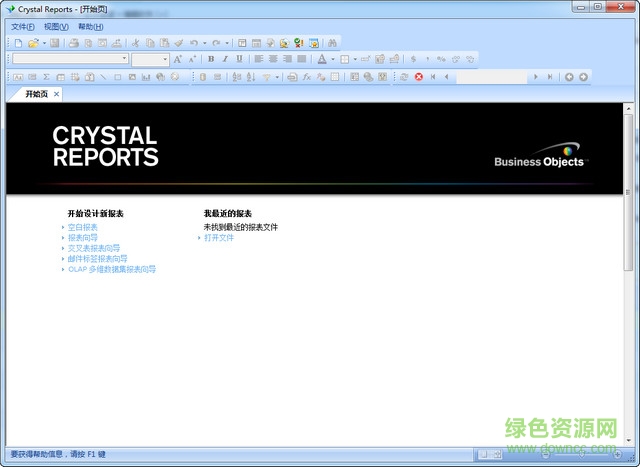Toggle Italic formatting button
The width and height of the screenshot is (640, 467).
pyautogui.click(x=225, y=60)
